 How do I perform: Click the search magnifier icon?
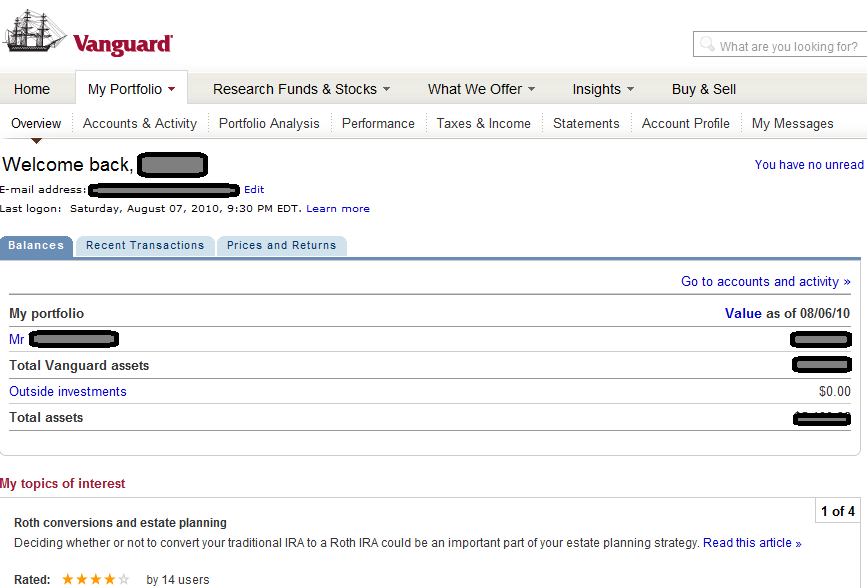707,44
